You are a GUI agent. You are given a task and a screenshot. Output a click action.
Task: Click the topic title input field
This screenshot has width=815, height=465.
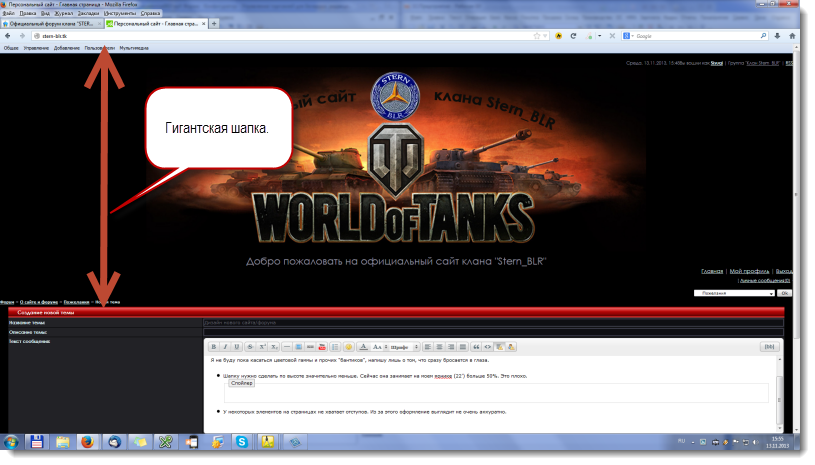pyautogui.click(x=493, y=323)
